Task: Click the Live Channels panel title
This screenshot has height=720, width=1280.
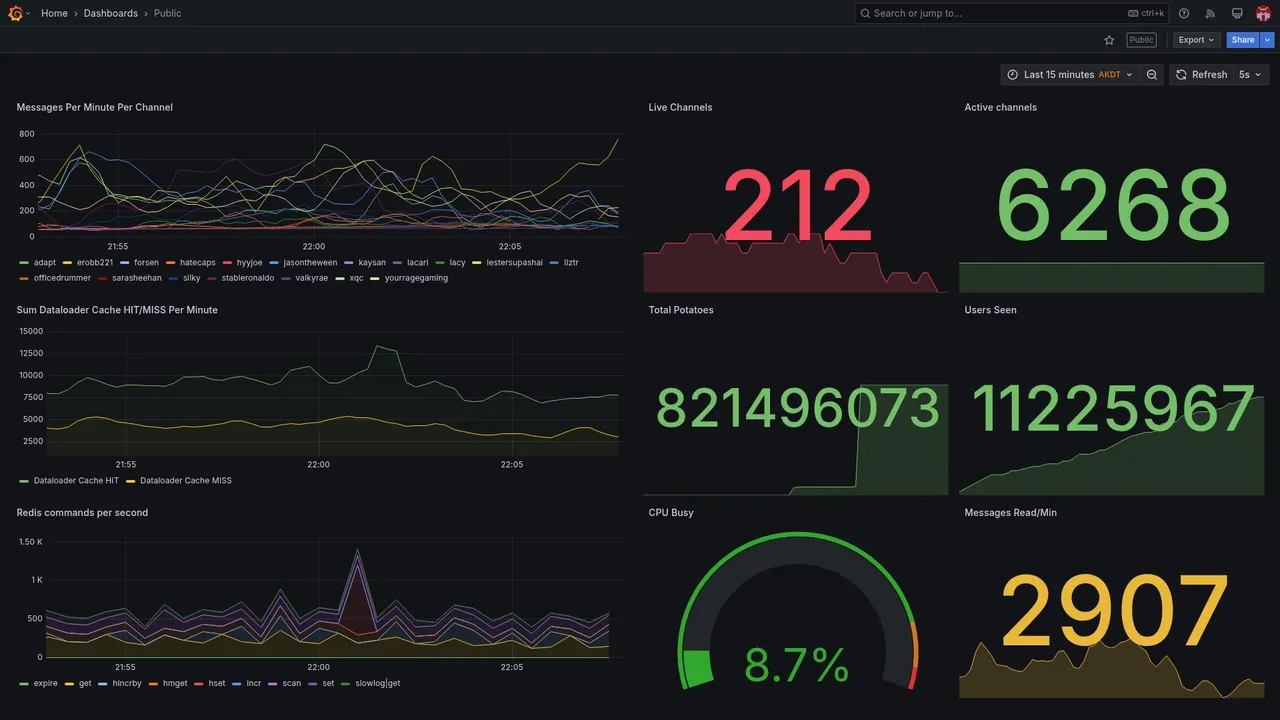Action: pyautogui.click(x=680, y=107)
